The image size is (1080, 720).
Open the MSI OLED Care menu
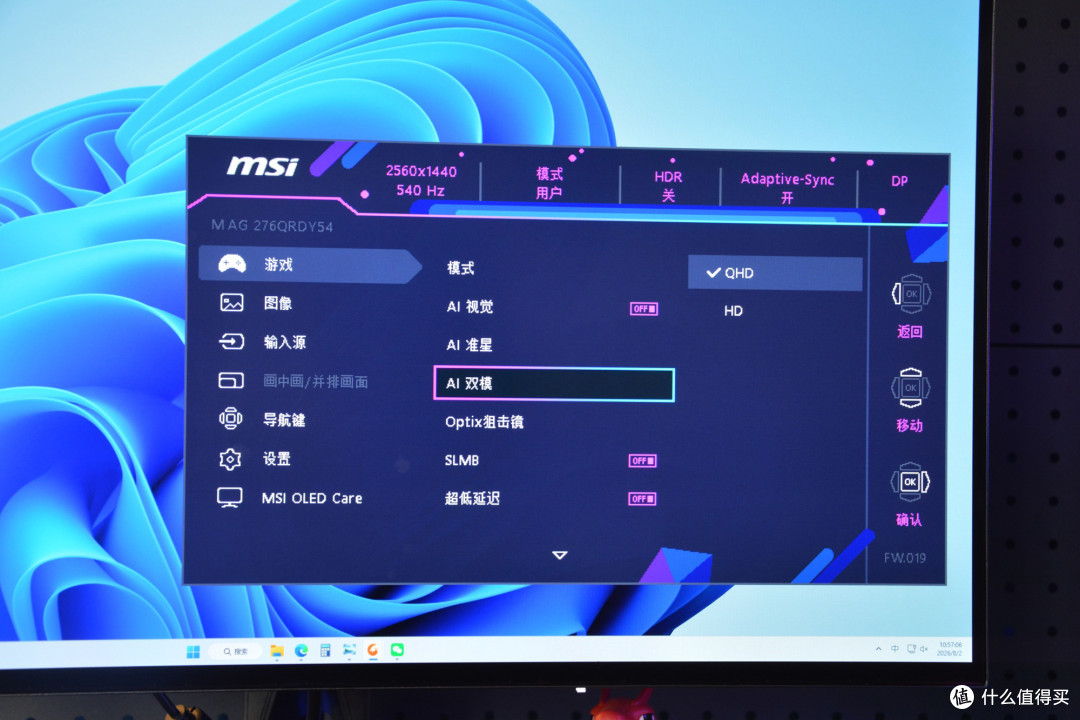(x=311, y=498)
